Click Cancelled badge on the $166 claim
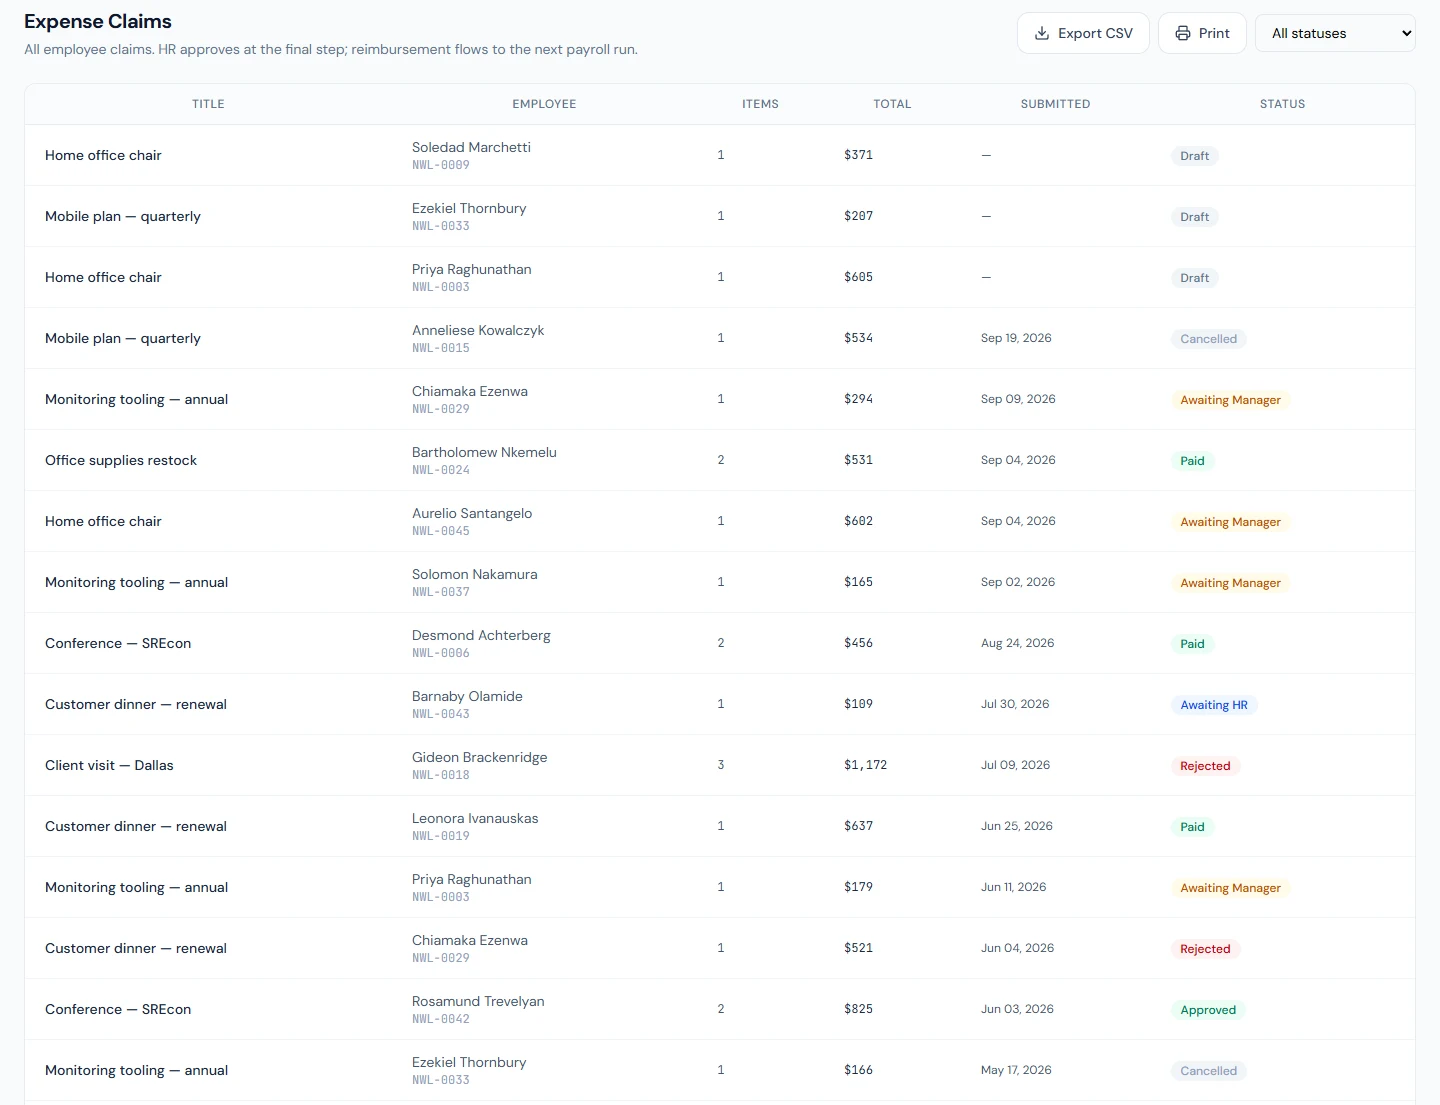The height and width of the screenshot is (1105, 1440). point(1208,1071)
